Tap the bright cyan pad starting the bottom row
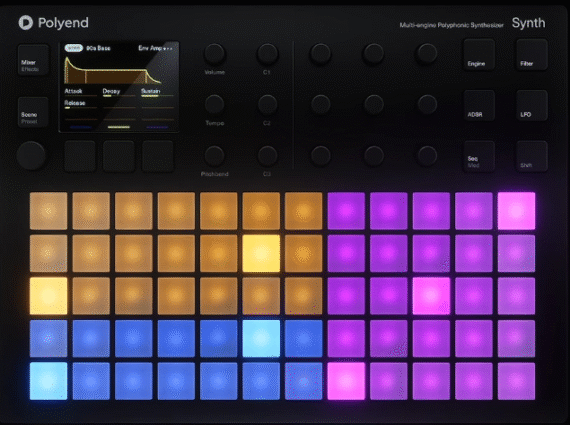570x425 pixels. coord(48,381)
